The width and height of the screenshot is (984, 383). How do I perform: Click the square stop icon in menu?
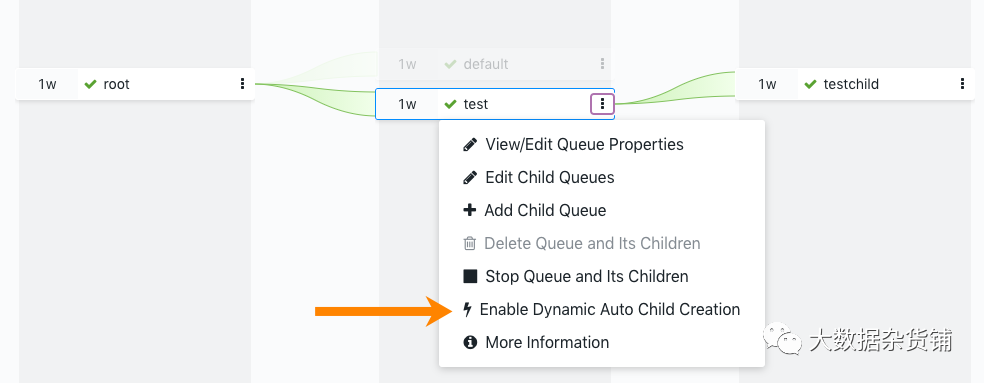coord(469,276)
